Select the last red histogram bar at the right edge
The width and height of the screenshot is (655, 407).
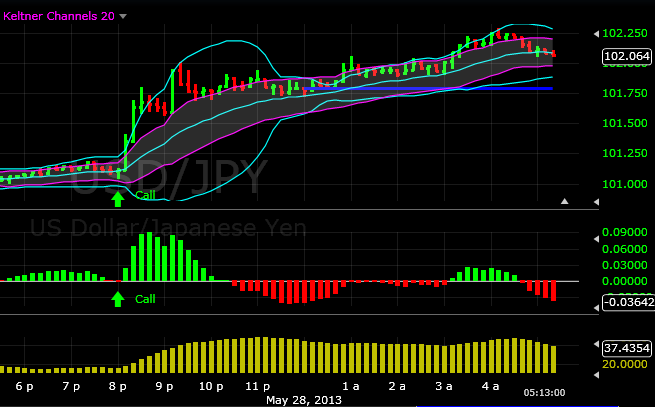[x=553, y=291]
